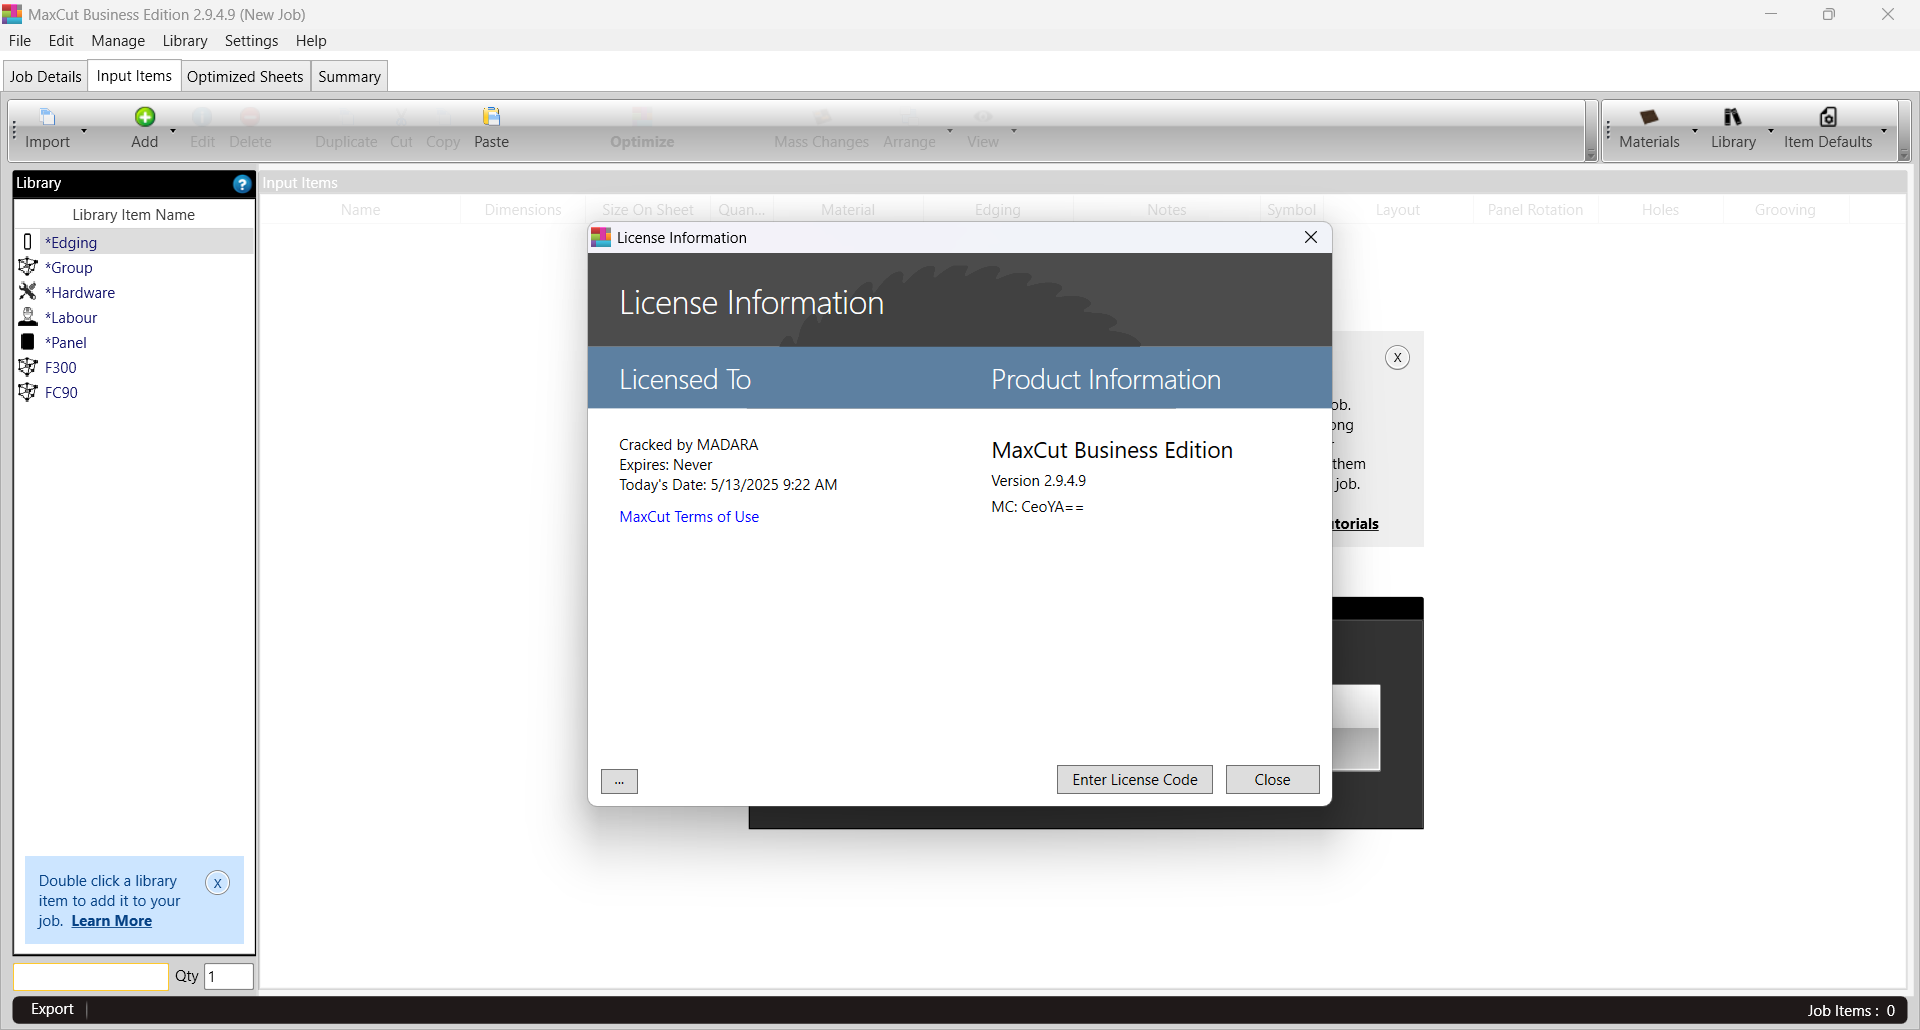Viewport: 1920px width, 1030px height.
Task: Click the Import toolbar icon
Action: point(47,117)
